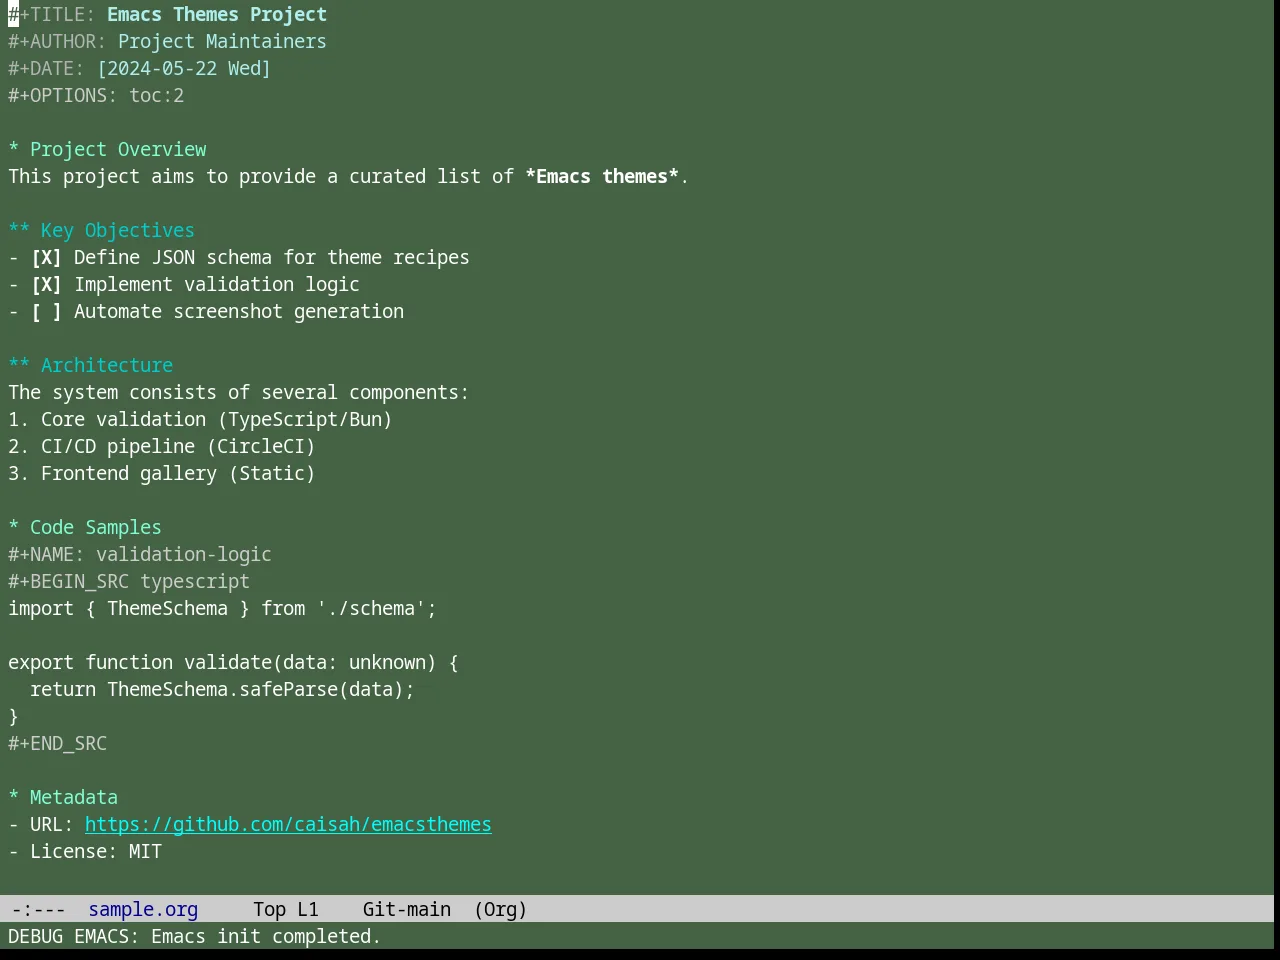Click the 'Top L1' position indicator
Screen dimensions: 1280x960
pyautogui.click(x=286, y=910)
